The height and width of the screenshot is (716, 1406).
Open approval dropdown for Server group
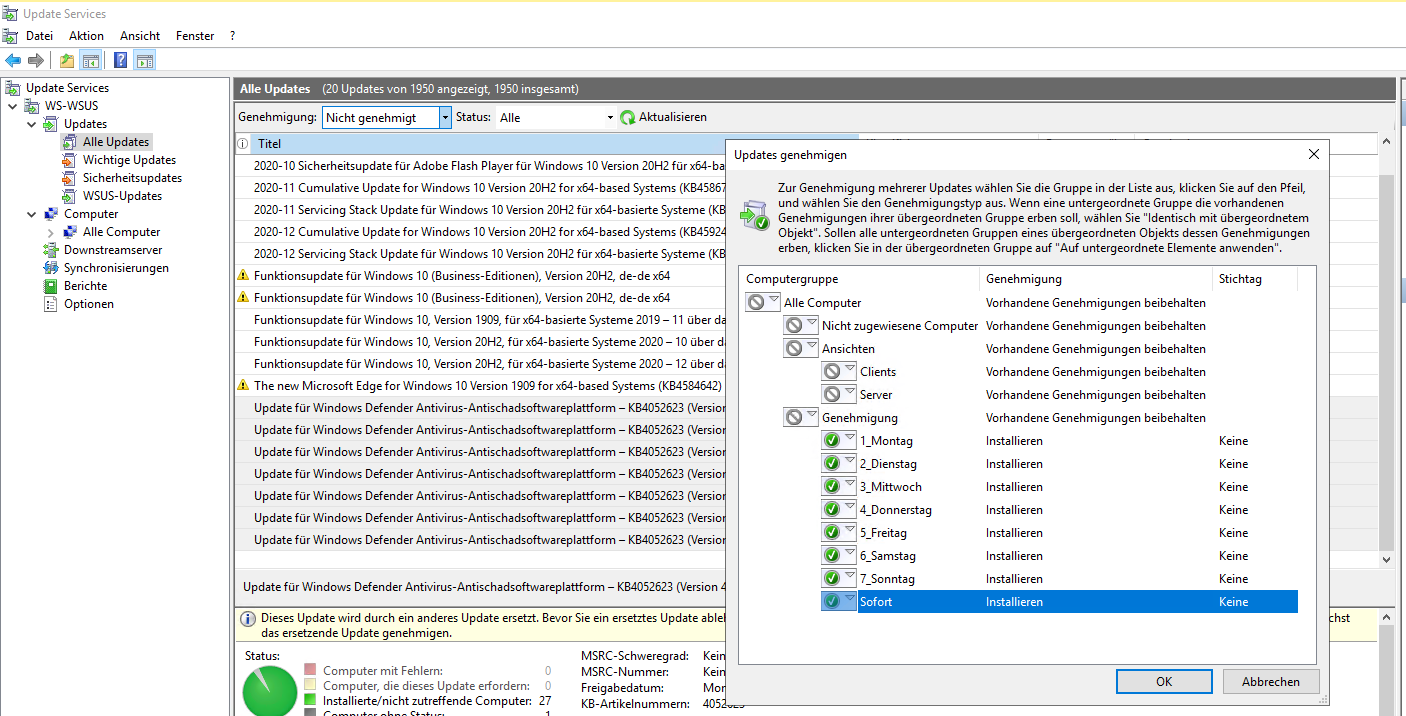coord(838,394)
